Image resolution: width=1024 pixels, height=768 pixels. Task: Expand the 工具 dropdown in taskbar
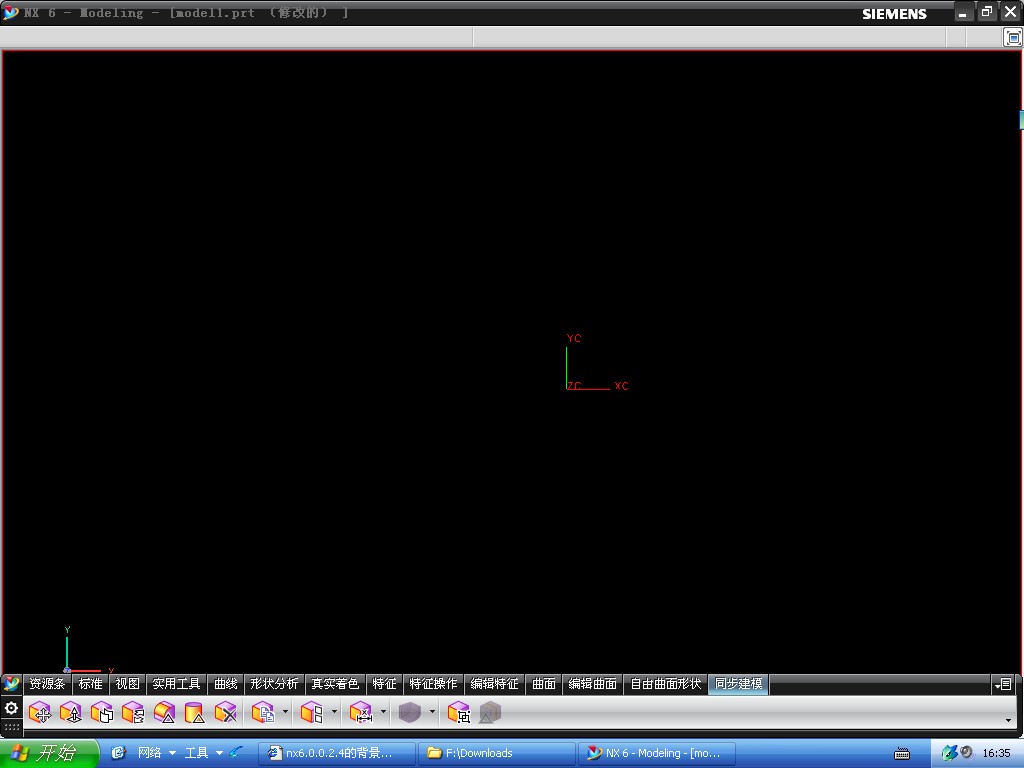[219, 753]
